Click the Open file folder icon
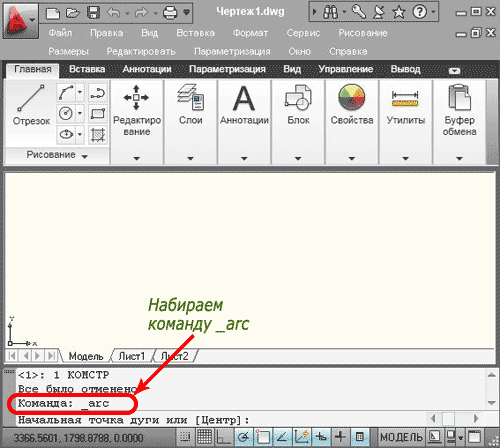Image resolution: width=500 pixels, height=448 pixels. pos(73,13)
